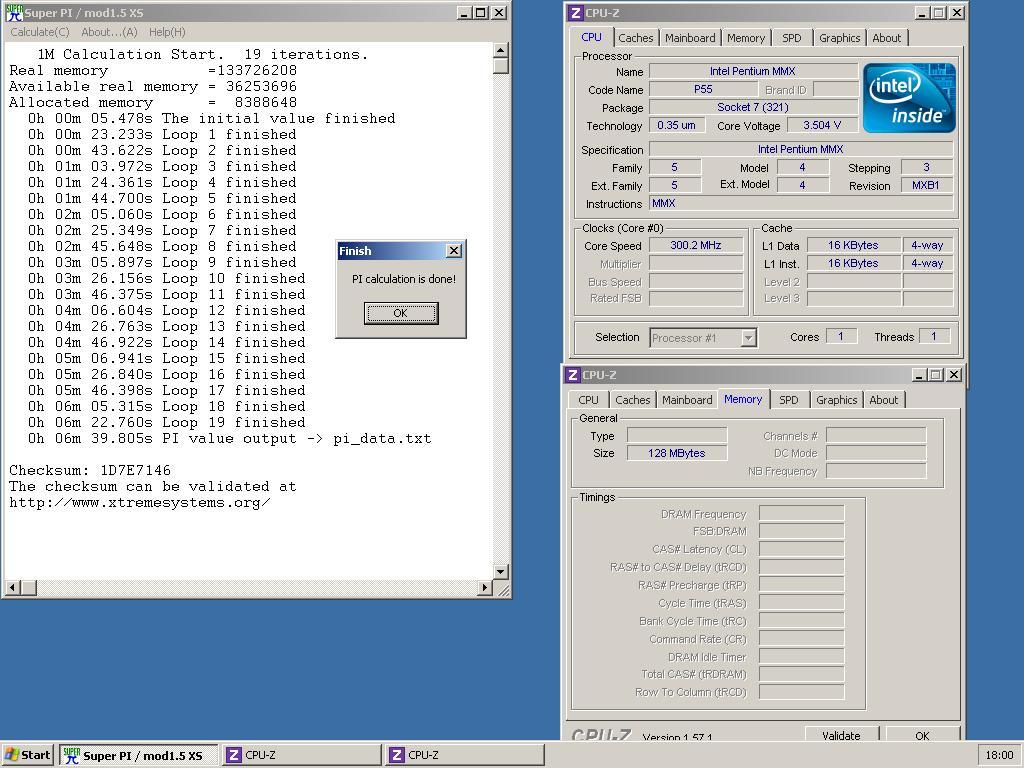Image resolution: width=1024 pixels, height=768 pixels.
Task: Click the CPU-Z logo in the upper window's title bar
Action: 575,12
